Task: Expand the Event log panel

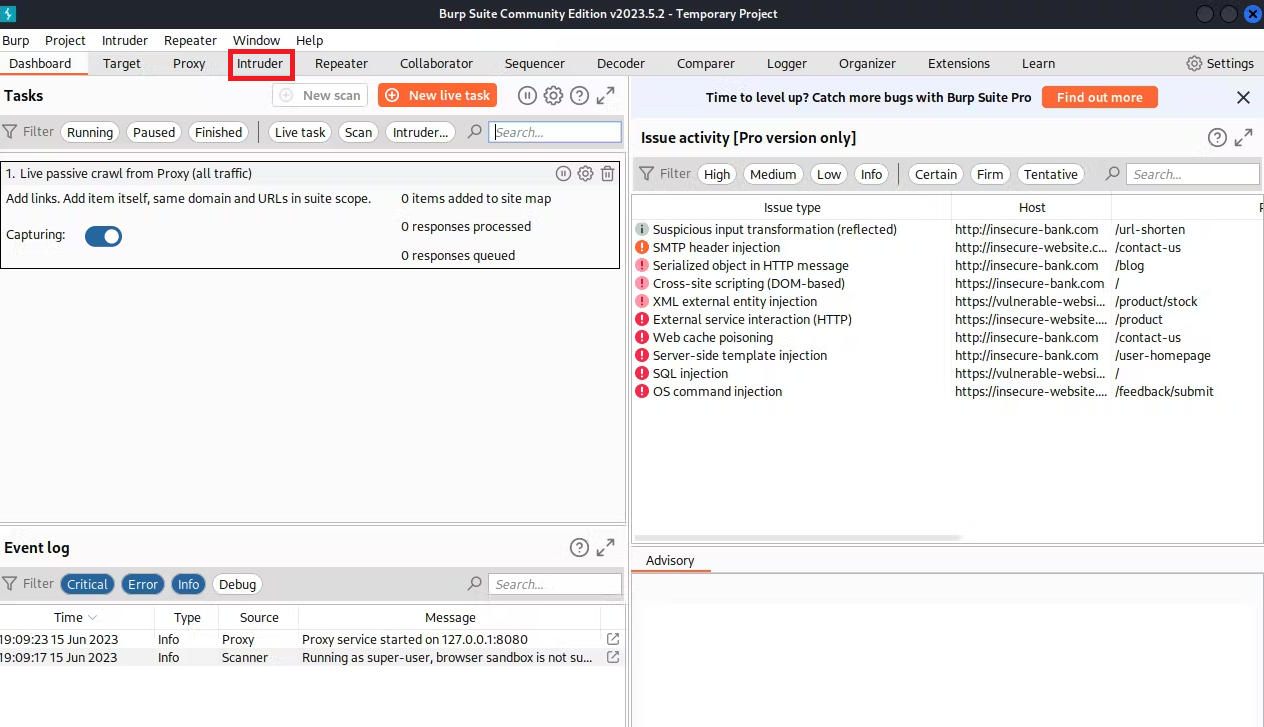Action: pyautogui.click(x=606, y=547)
